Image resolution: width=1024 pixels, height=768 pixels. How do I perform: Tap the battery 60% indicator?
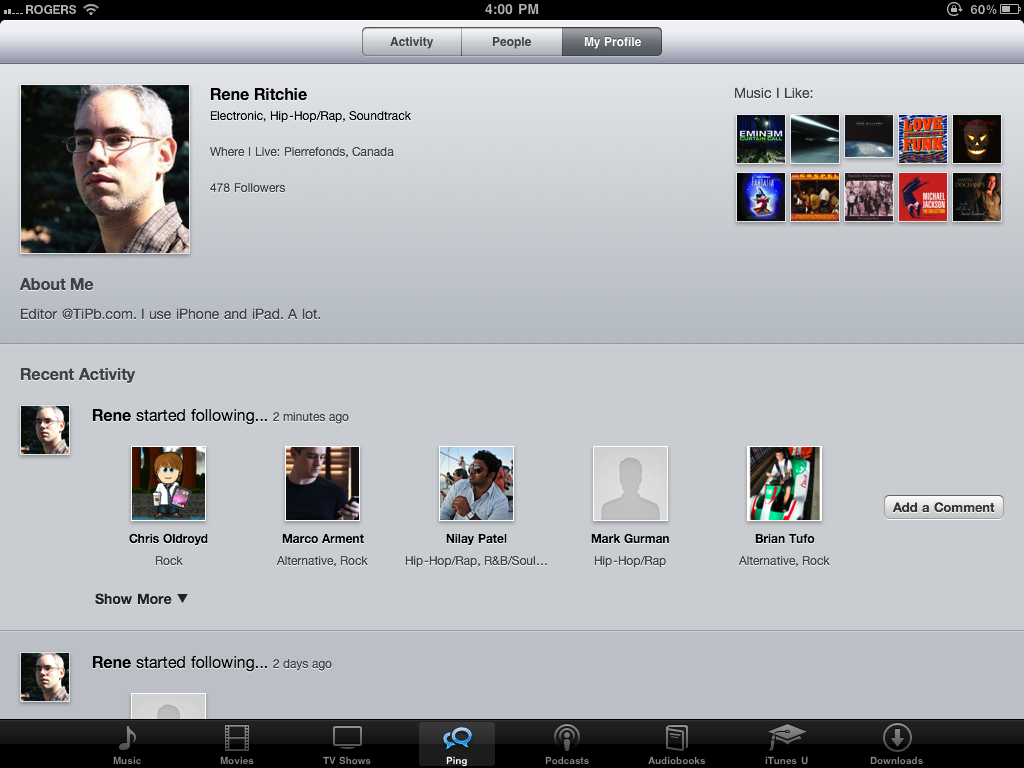pos(995,9)
